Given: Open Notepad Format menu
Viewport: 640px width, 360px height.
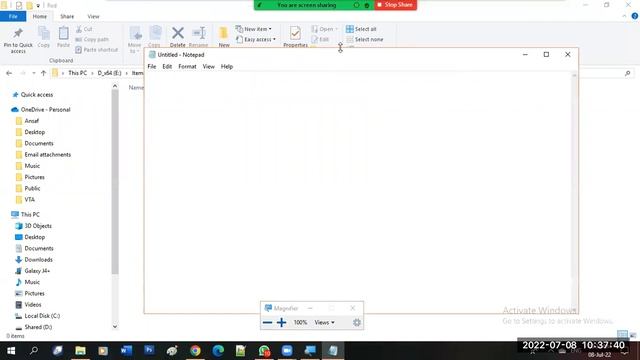Looking at the screenshot, I should point(187,67).
